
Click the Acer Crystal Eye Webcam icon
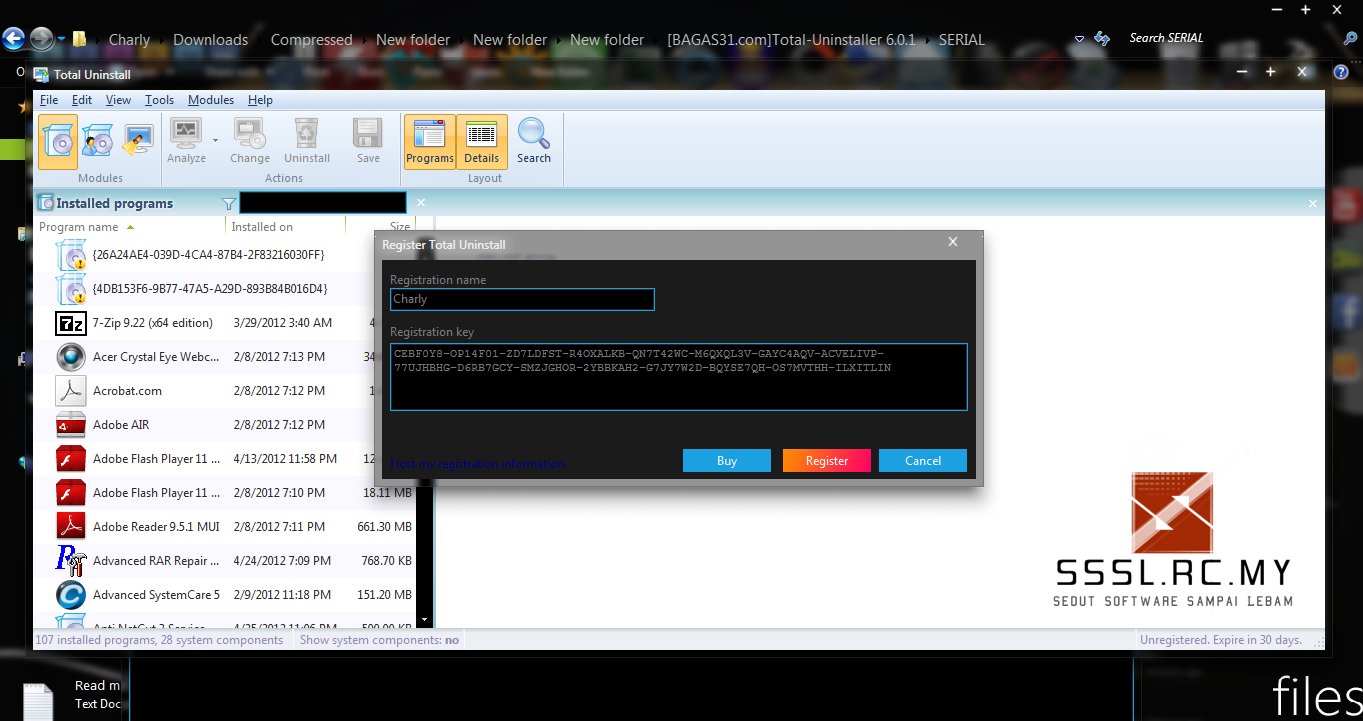71,357
